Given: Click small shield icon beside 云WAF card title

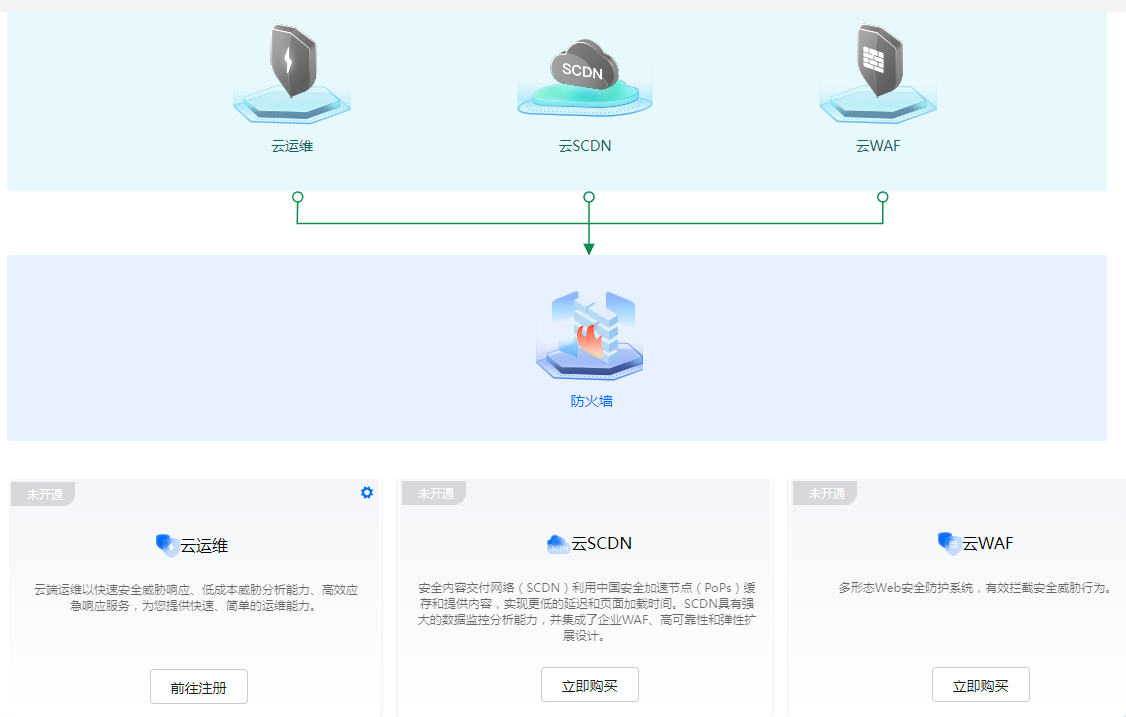Looking at the screenshot, I should click(x=949, y=543).
